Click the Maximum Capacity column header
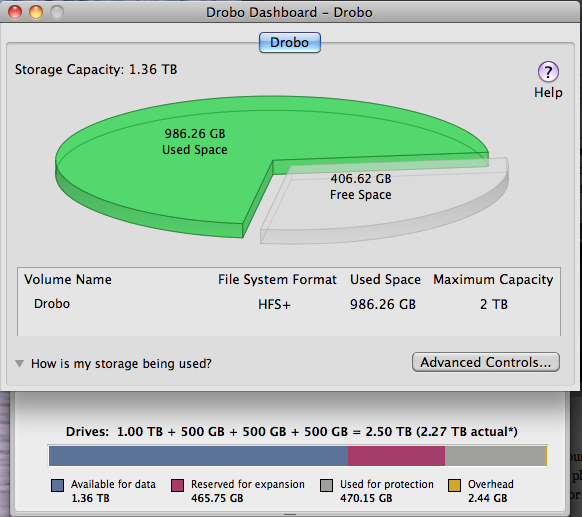Image resolution: width=582 pixels, height=517 pixels. coord(493,279)
